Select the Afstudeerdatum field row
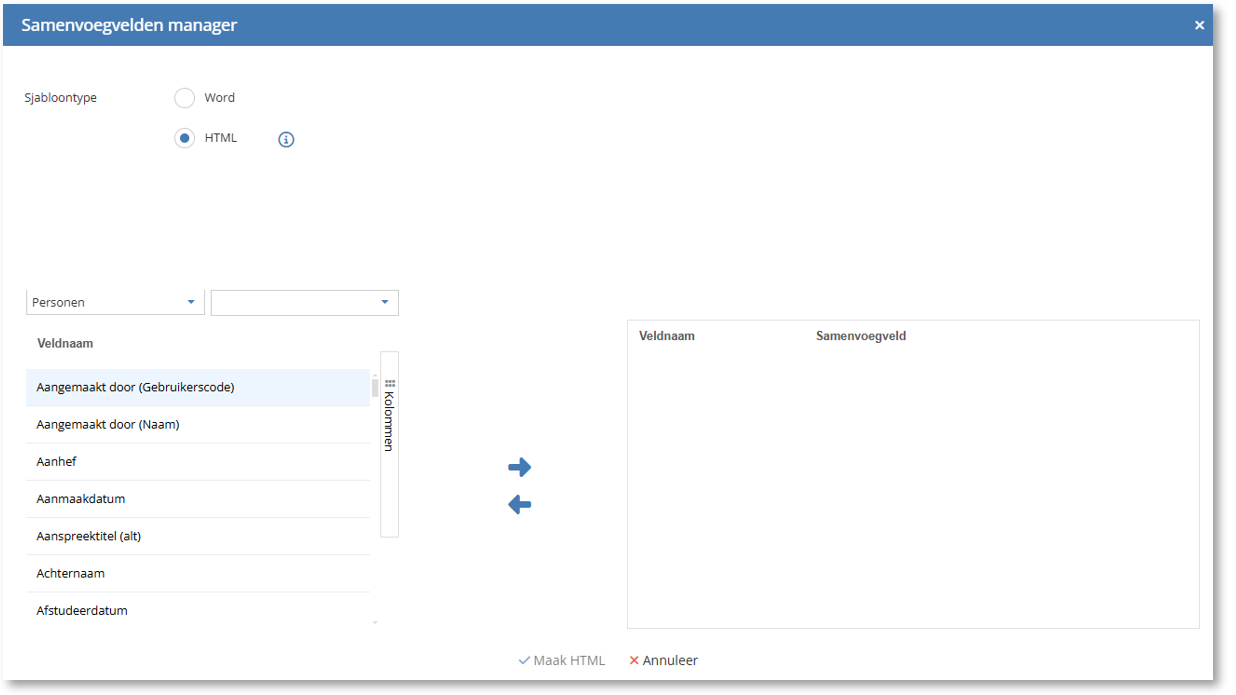Screen dimensions: 1236x695 pyautogui.click(x=198, y=610)
